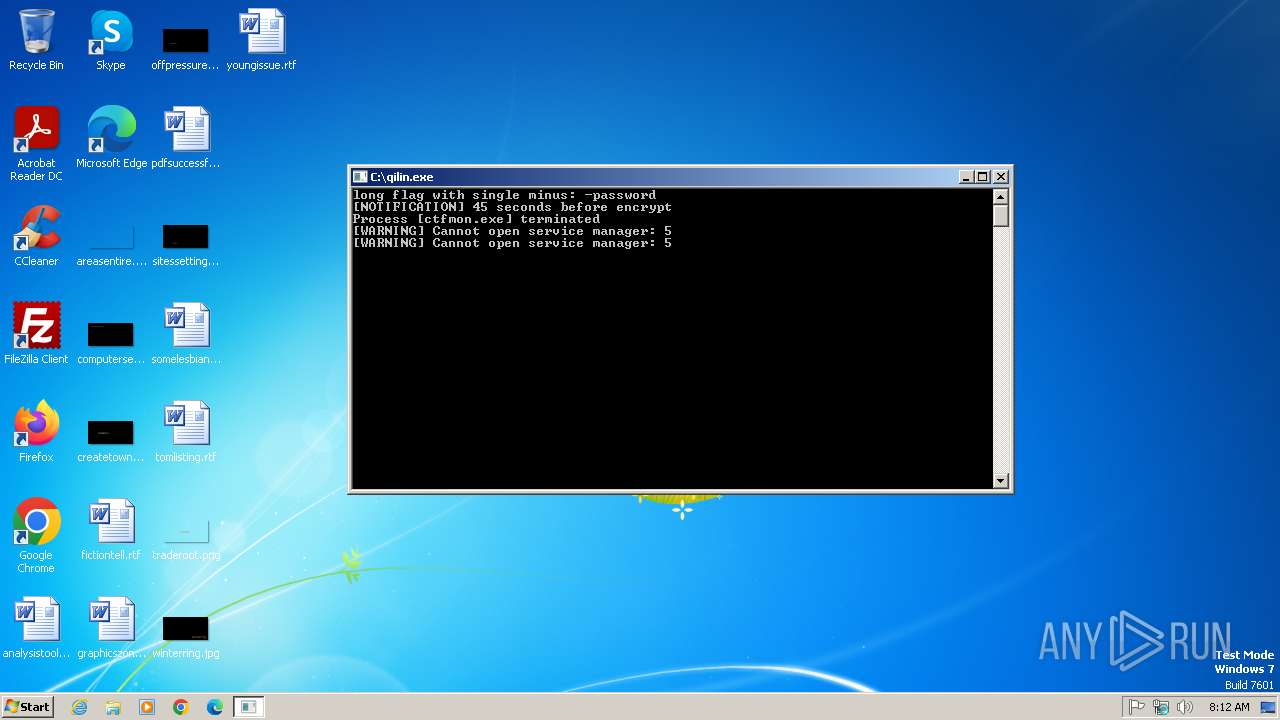Open Microsoft Edge desktop shortcut
Viewport: 1280px width, 720px height.
tap(111, 138)
